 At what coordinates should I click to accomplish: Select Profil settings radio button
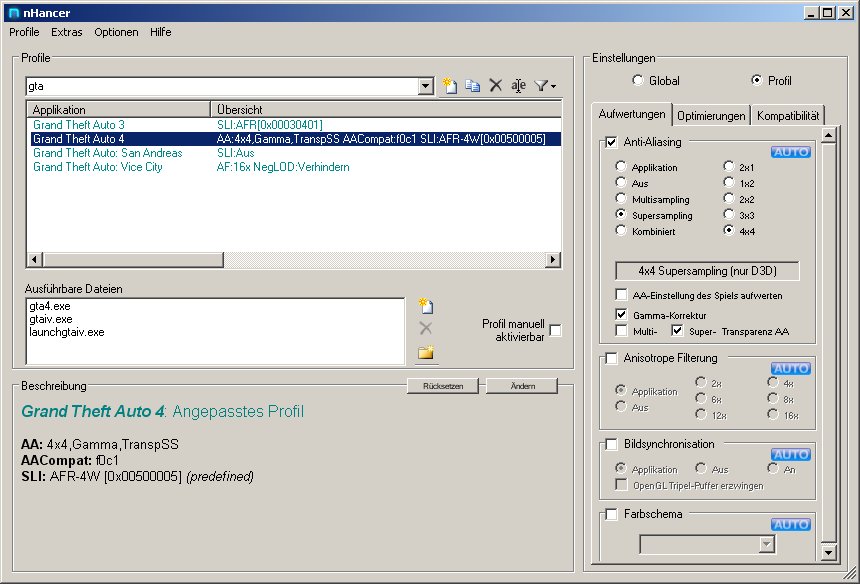(756, 80)
